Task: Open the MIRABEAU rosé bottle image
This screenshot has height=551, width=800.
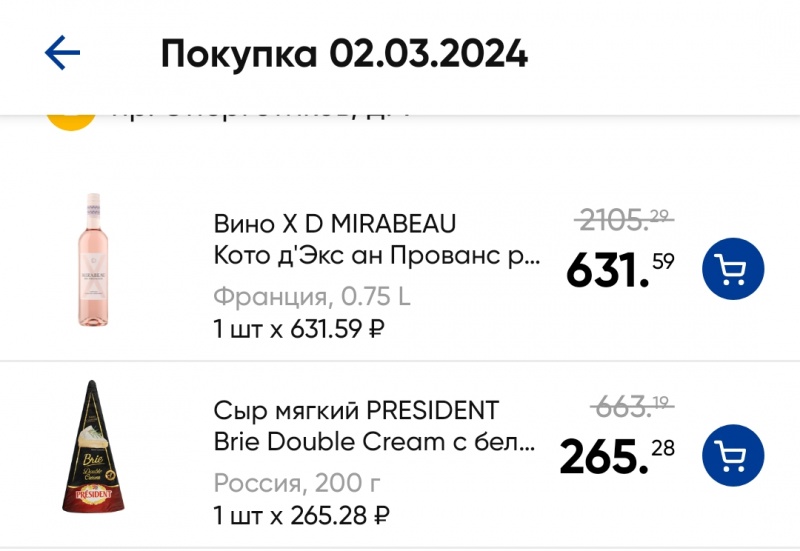Action: pos(96,261)
